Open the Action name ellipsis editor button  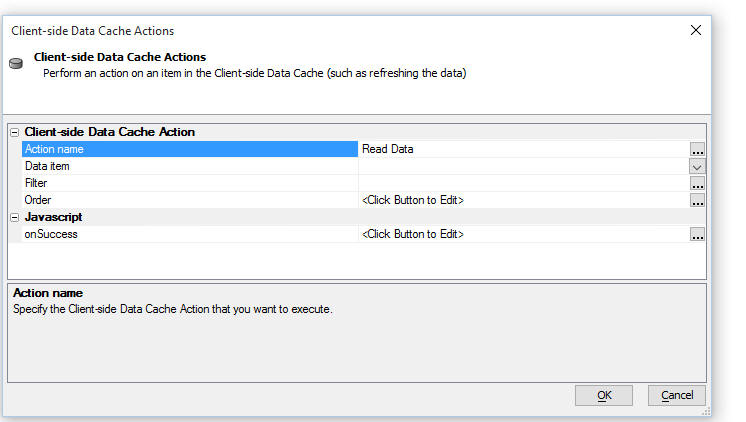(697, 149)
